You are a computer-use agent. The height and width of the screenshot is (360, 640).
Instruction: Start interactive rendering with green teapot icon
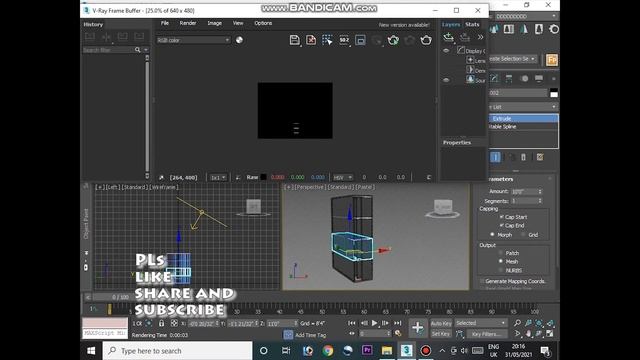[393, 40]
